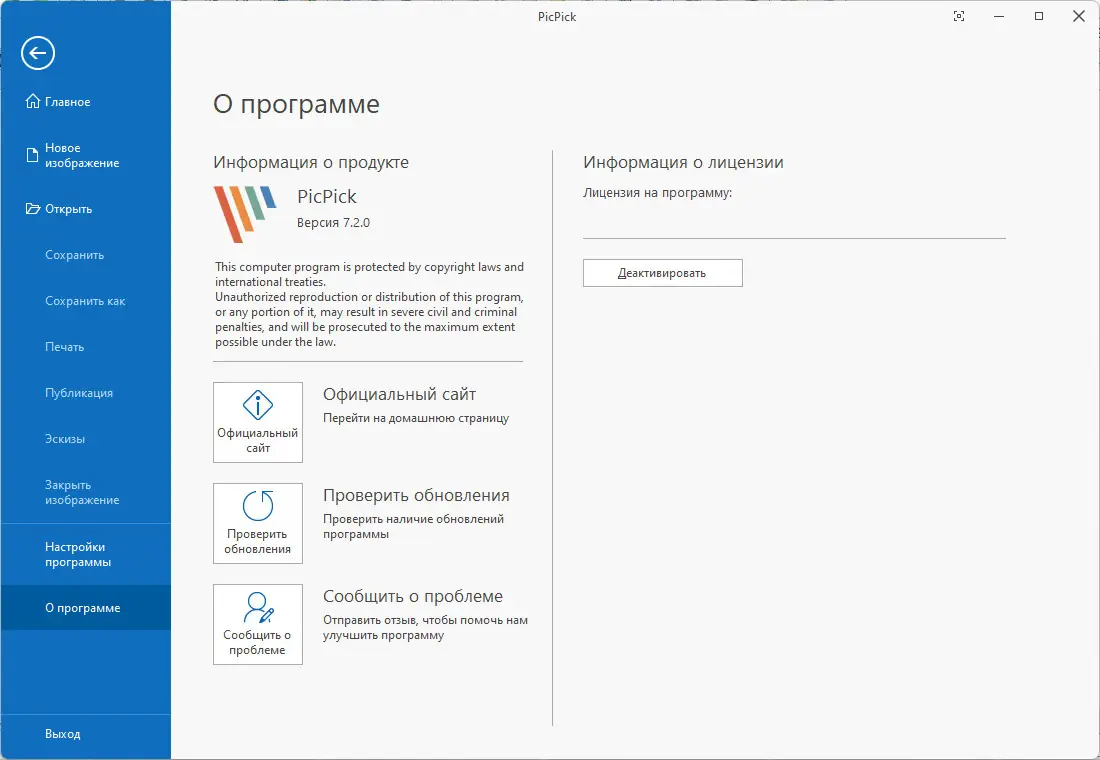The image size is (1100, 760).
Task: Click the Проверить наличие обновлений description
Action: coord(413,526)
